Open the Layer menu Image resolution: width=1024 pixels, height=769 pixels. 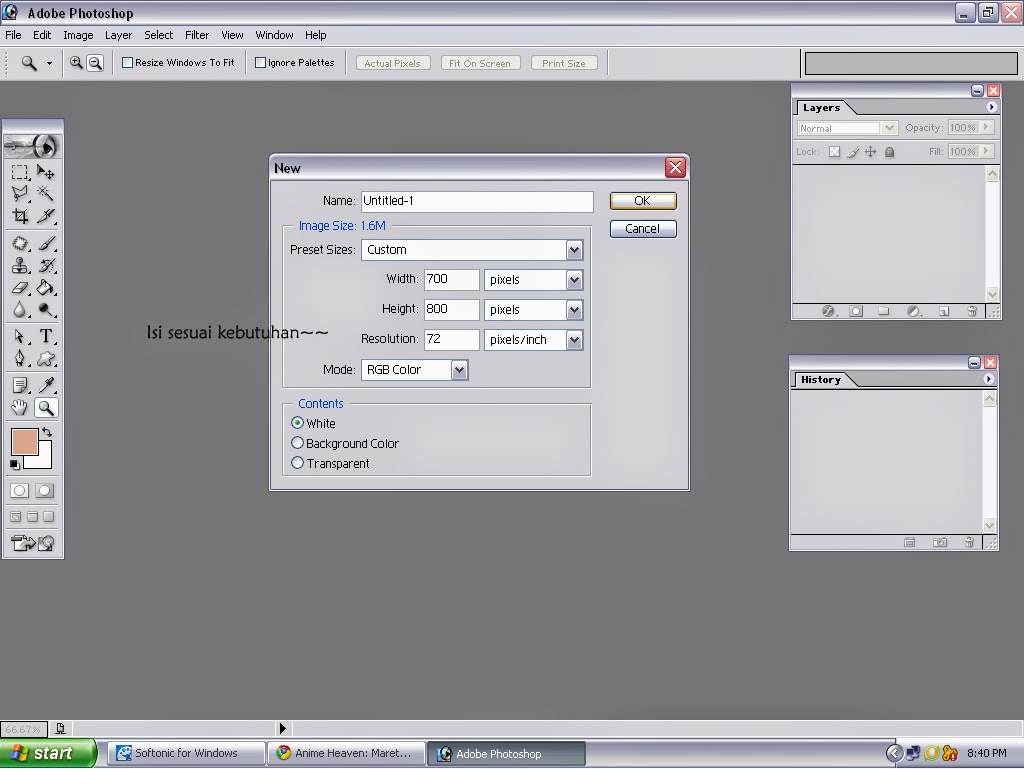point(118,35)
